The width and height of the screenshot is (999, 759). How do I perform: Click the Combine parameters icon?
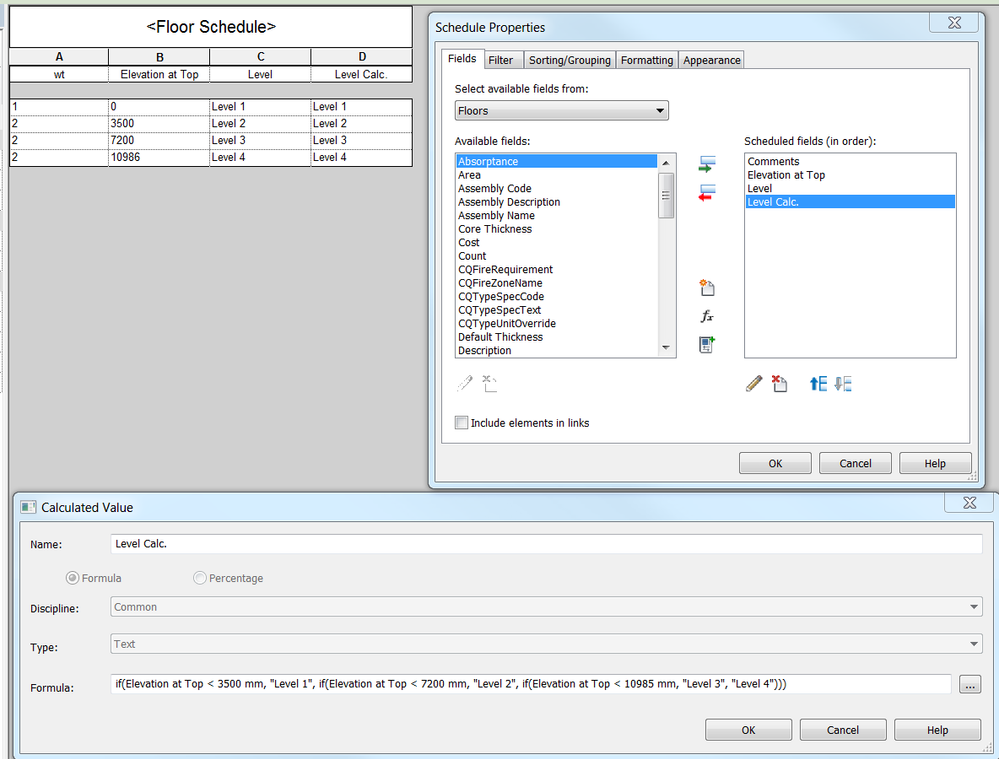(x=707, y=345)
